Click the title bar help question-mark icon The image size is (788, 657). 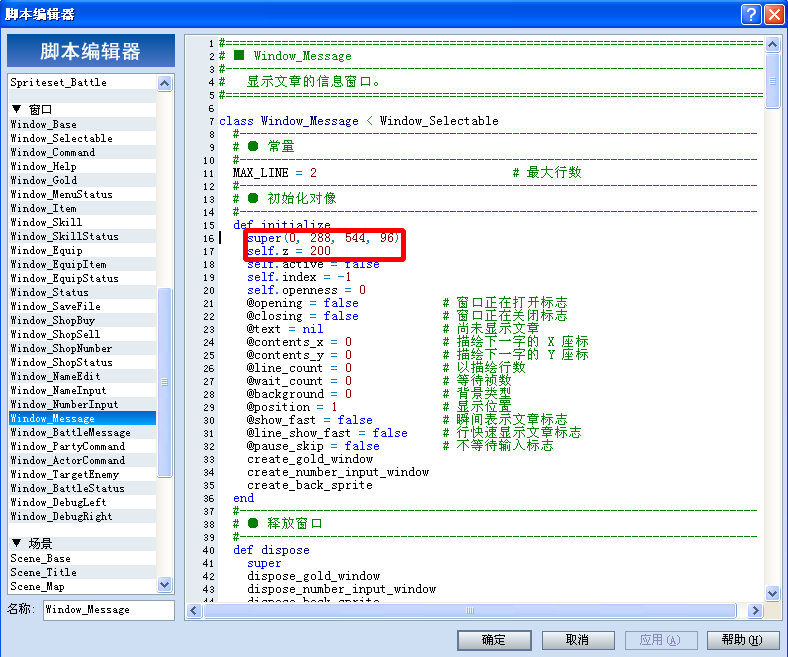(751, 14)
